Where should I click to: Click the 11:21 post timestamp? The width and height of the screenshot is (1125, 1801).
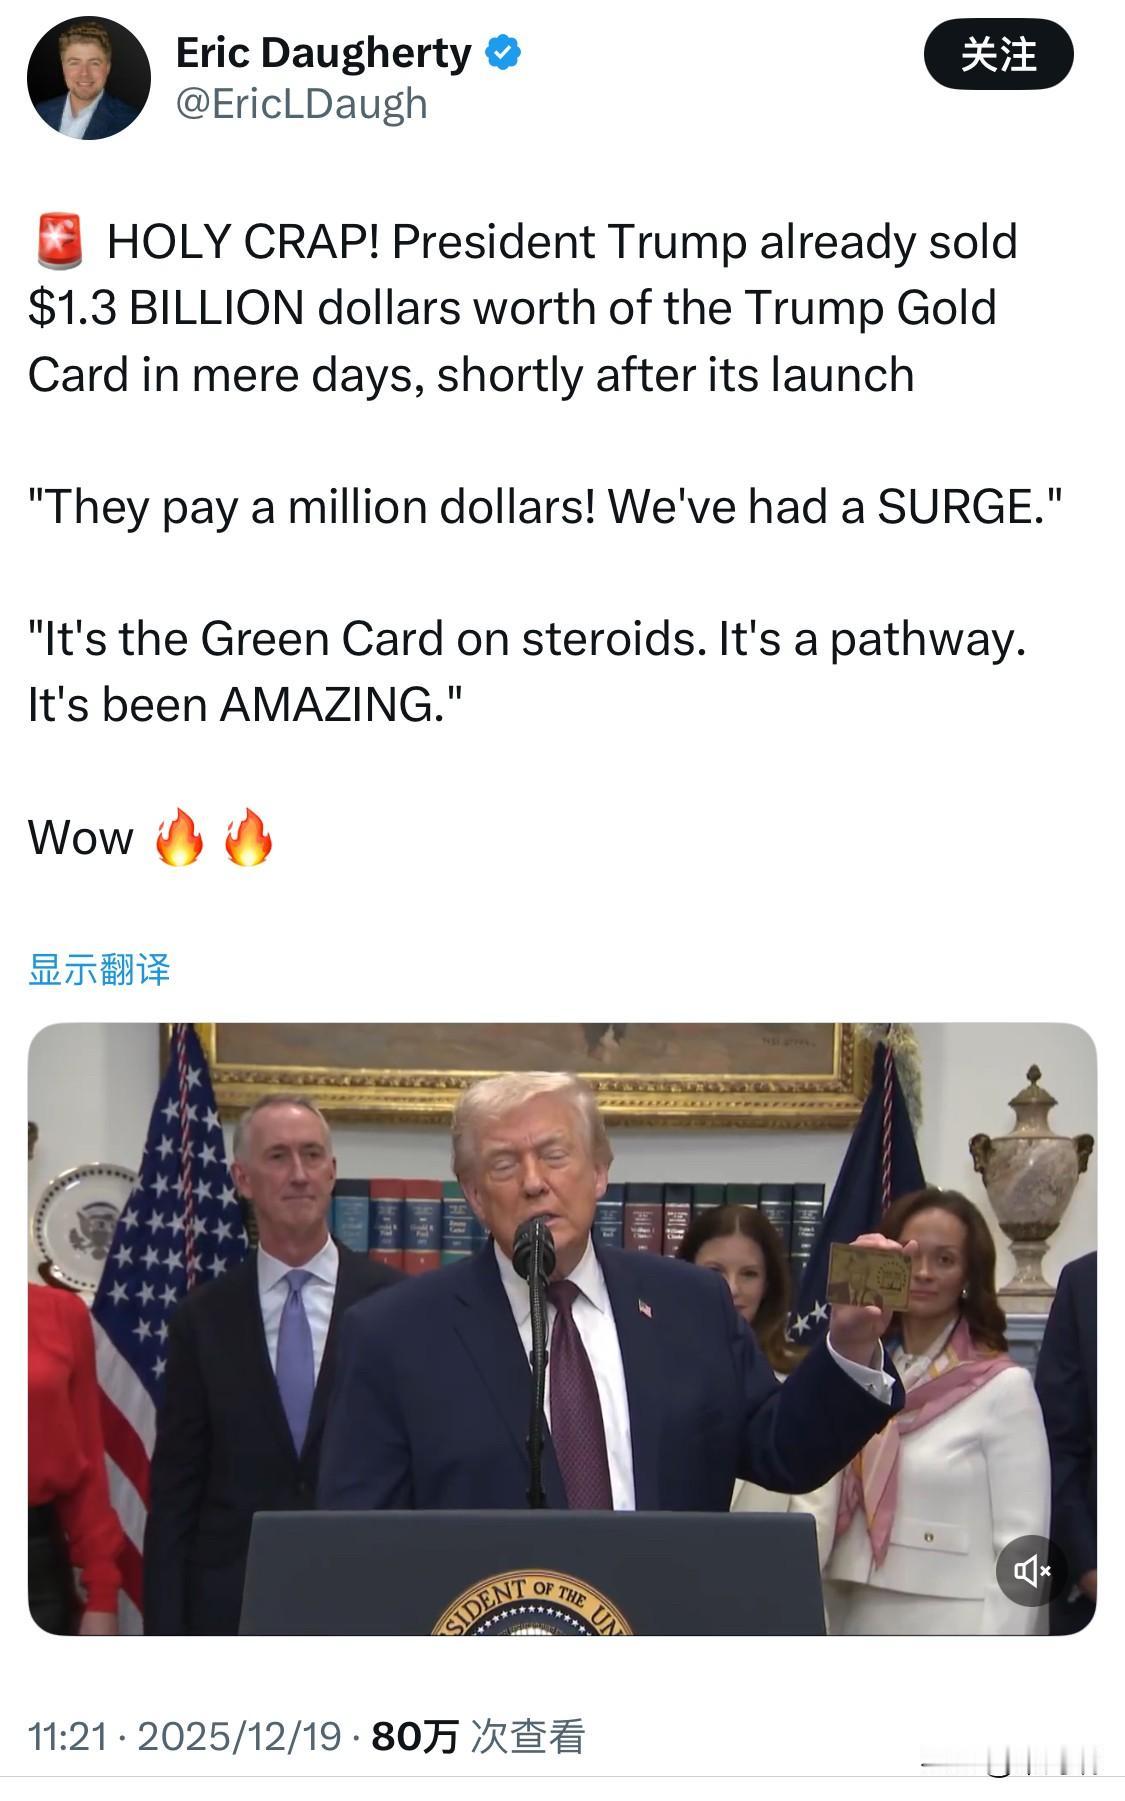coord(67,1736)
